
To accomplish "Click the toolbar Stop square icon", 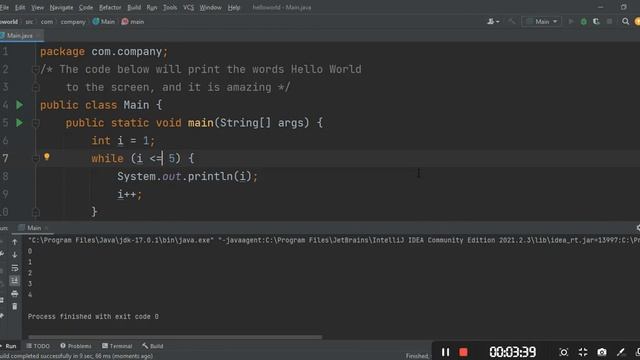I will (609, 22).
